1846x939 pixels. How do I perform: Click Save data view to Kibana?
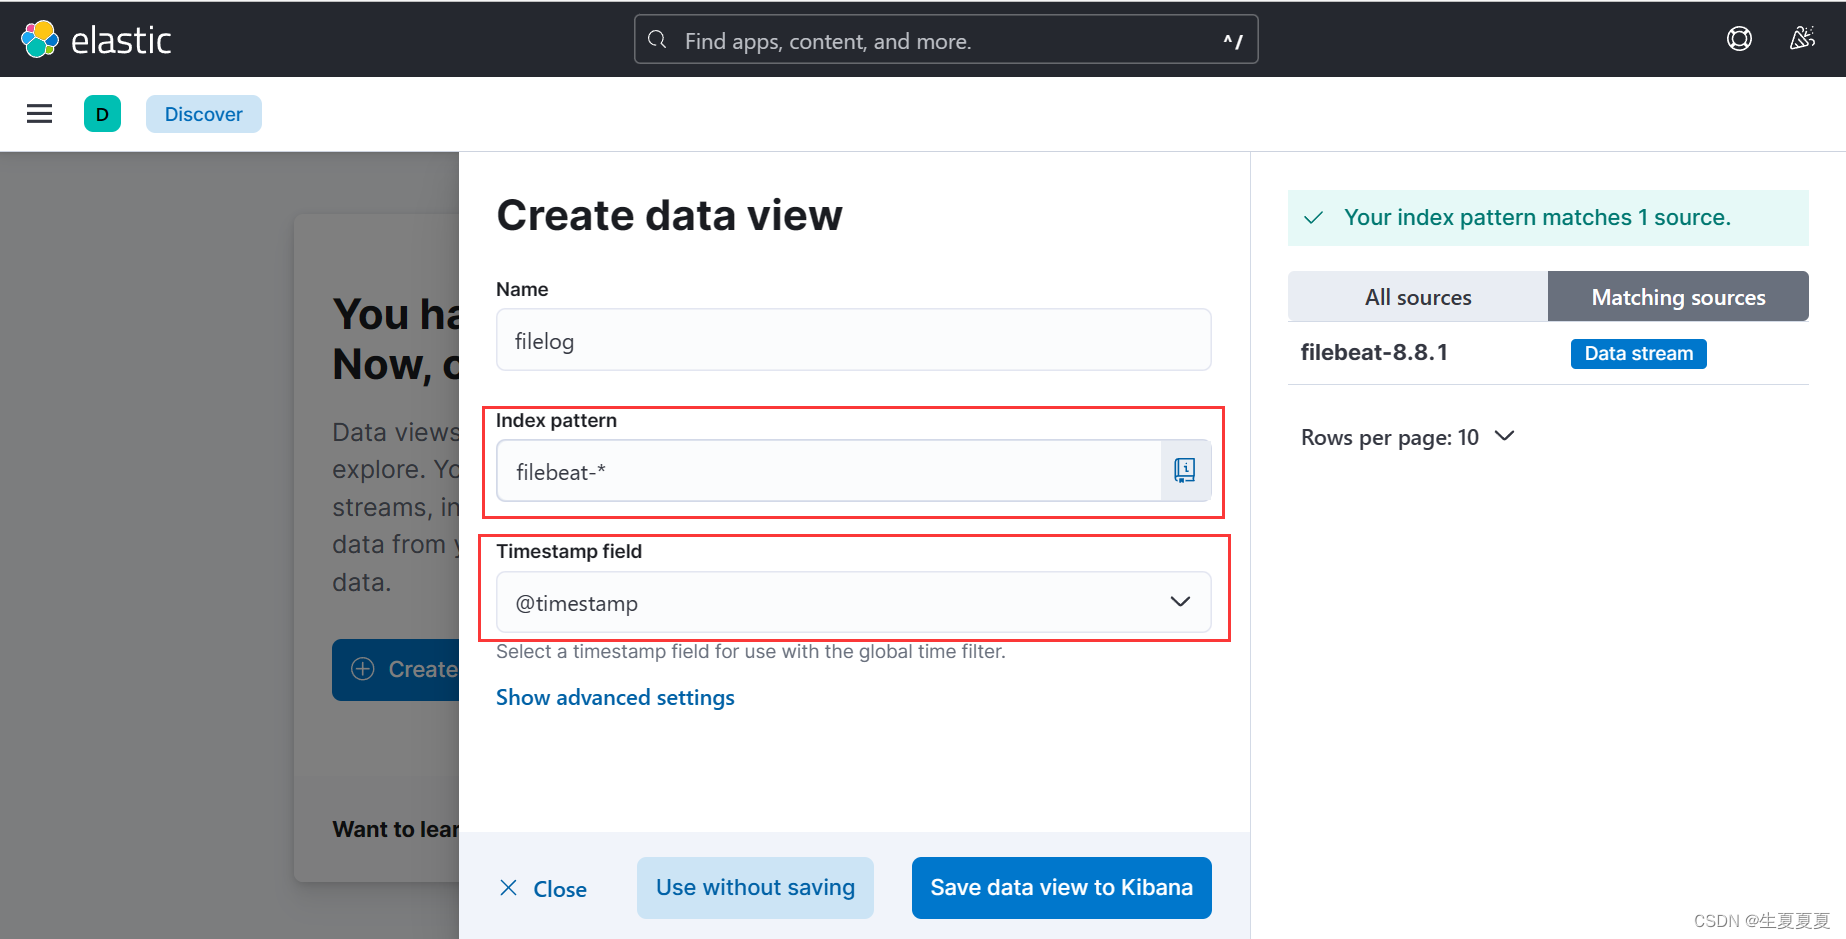pyautogui.click(x=1062, y=888)
